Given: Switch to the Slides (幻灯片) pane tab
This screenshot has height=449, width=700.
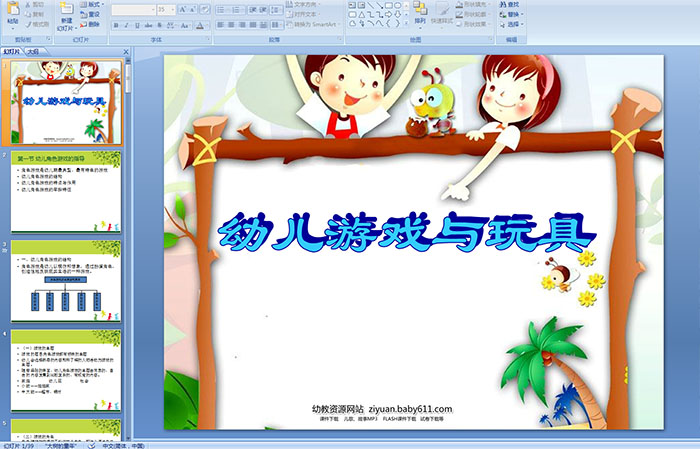Looking at the screenshot, I should [x=11, y=52].
